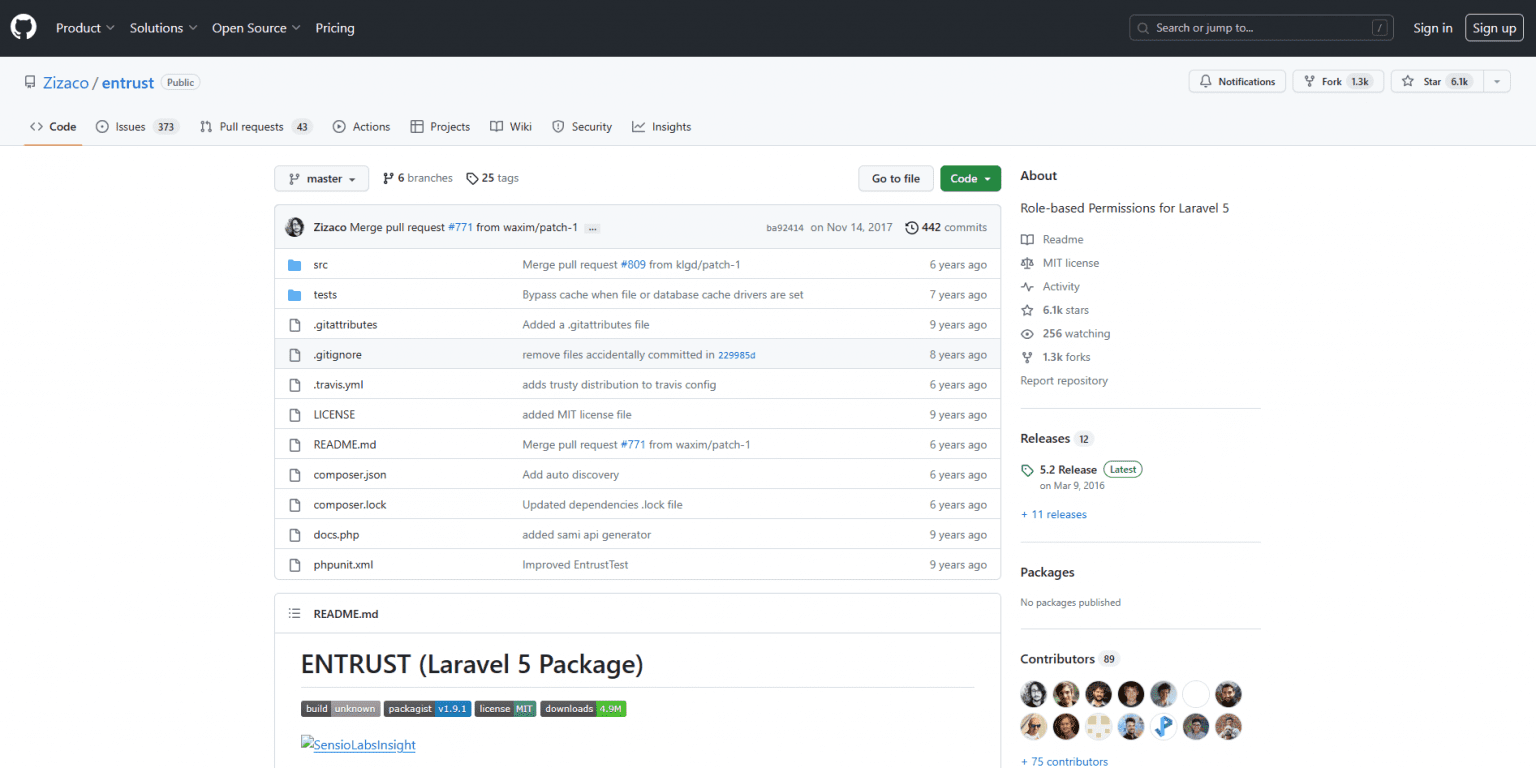Open the master branch dropdown
This screenshot has height=768, width=1536.
[x=321, y=177]
